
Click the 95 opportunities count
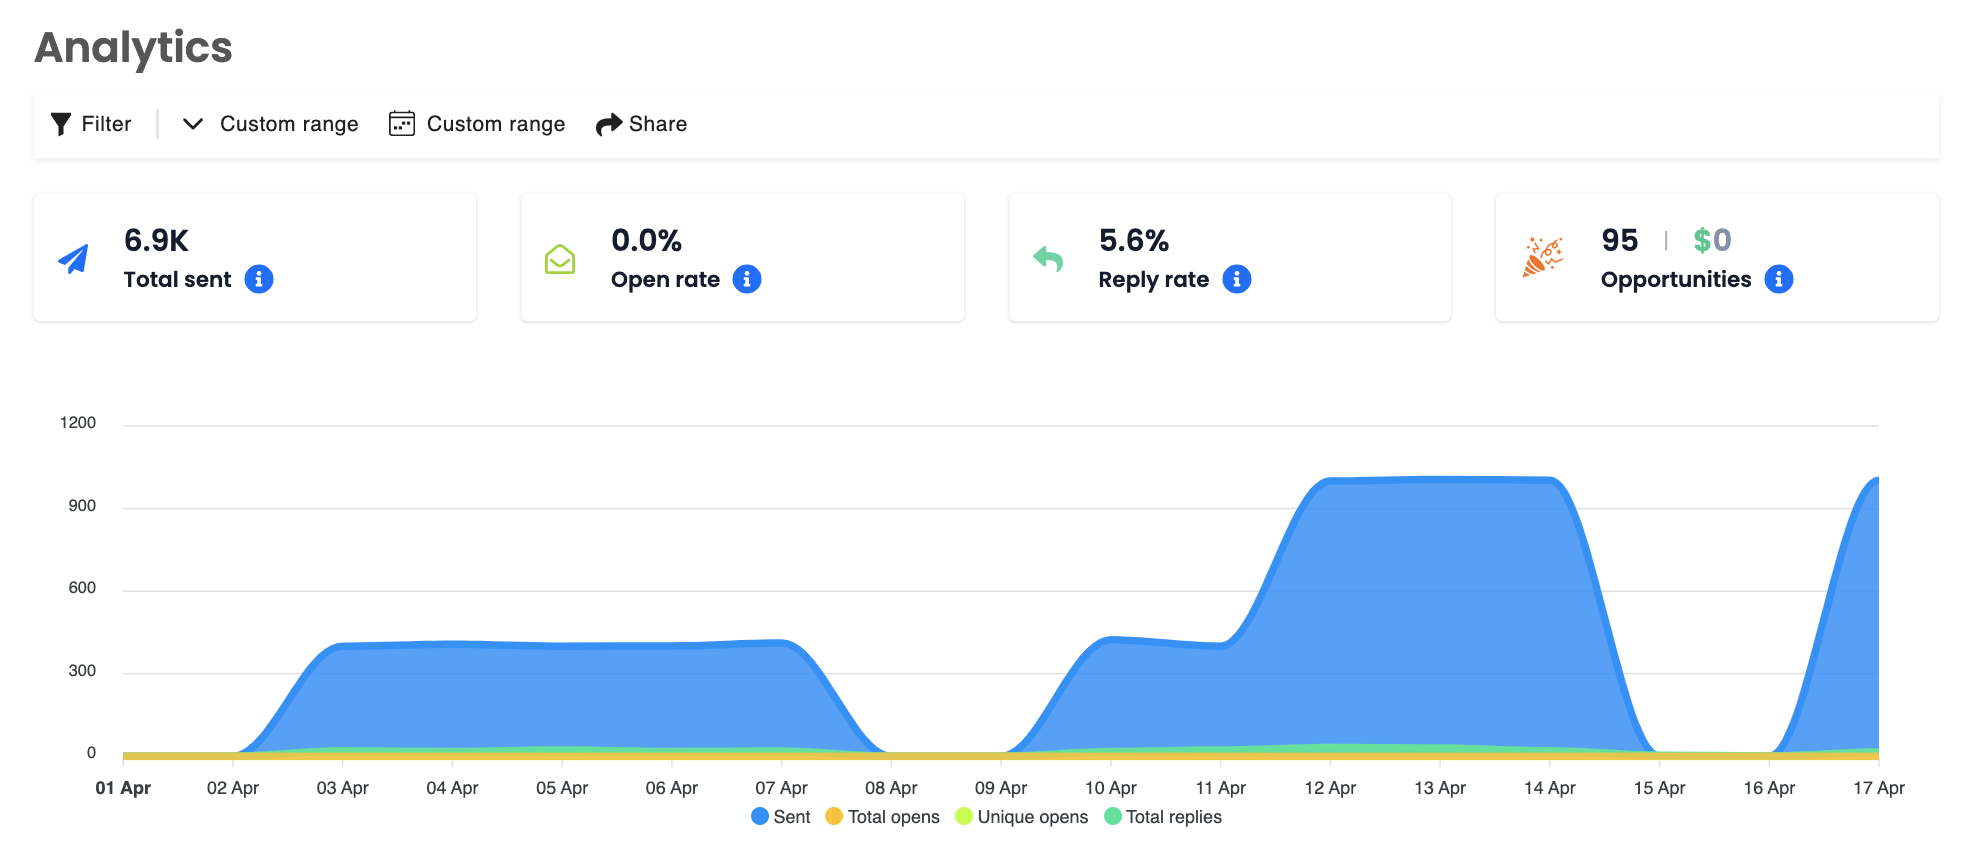[1620, 240]
